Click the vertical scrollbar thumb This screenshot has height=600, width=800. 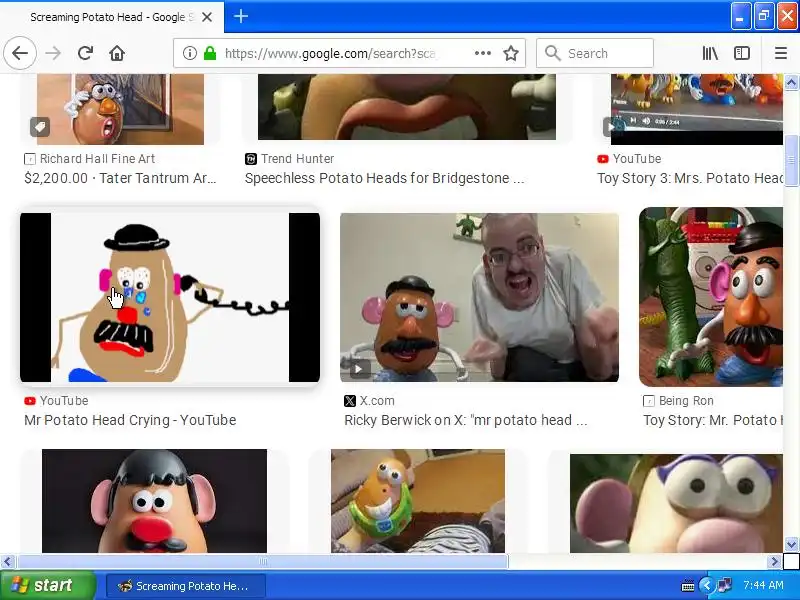click(791, 161)
